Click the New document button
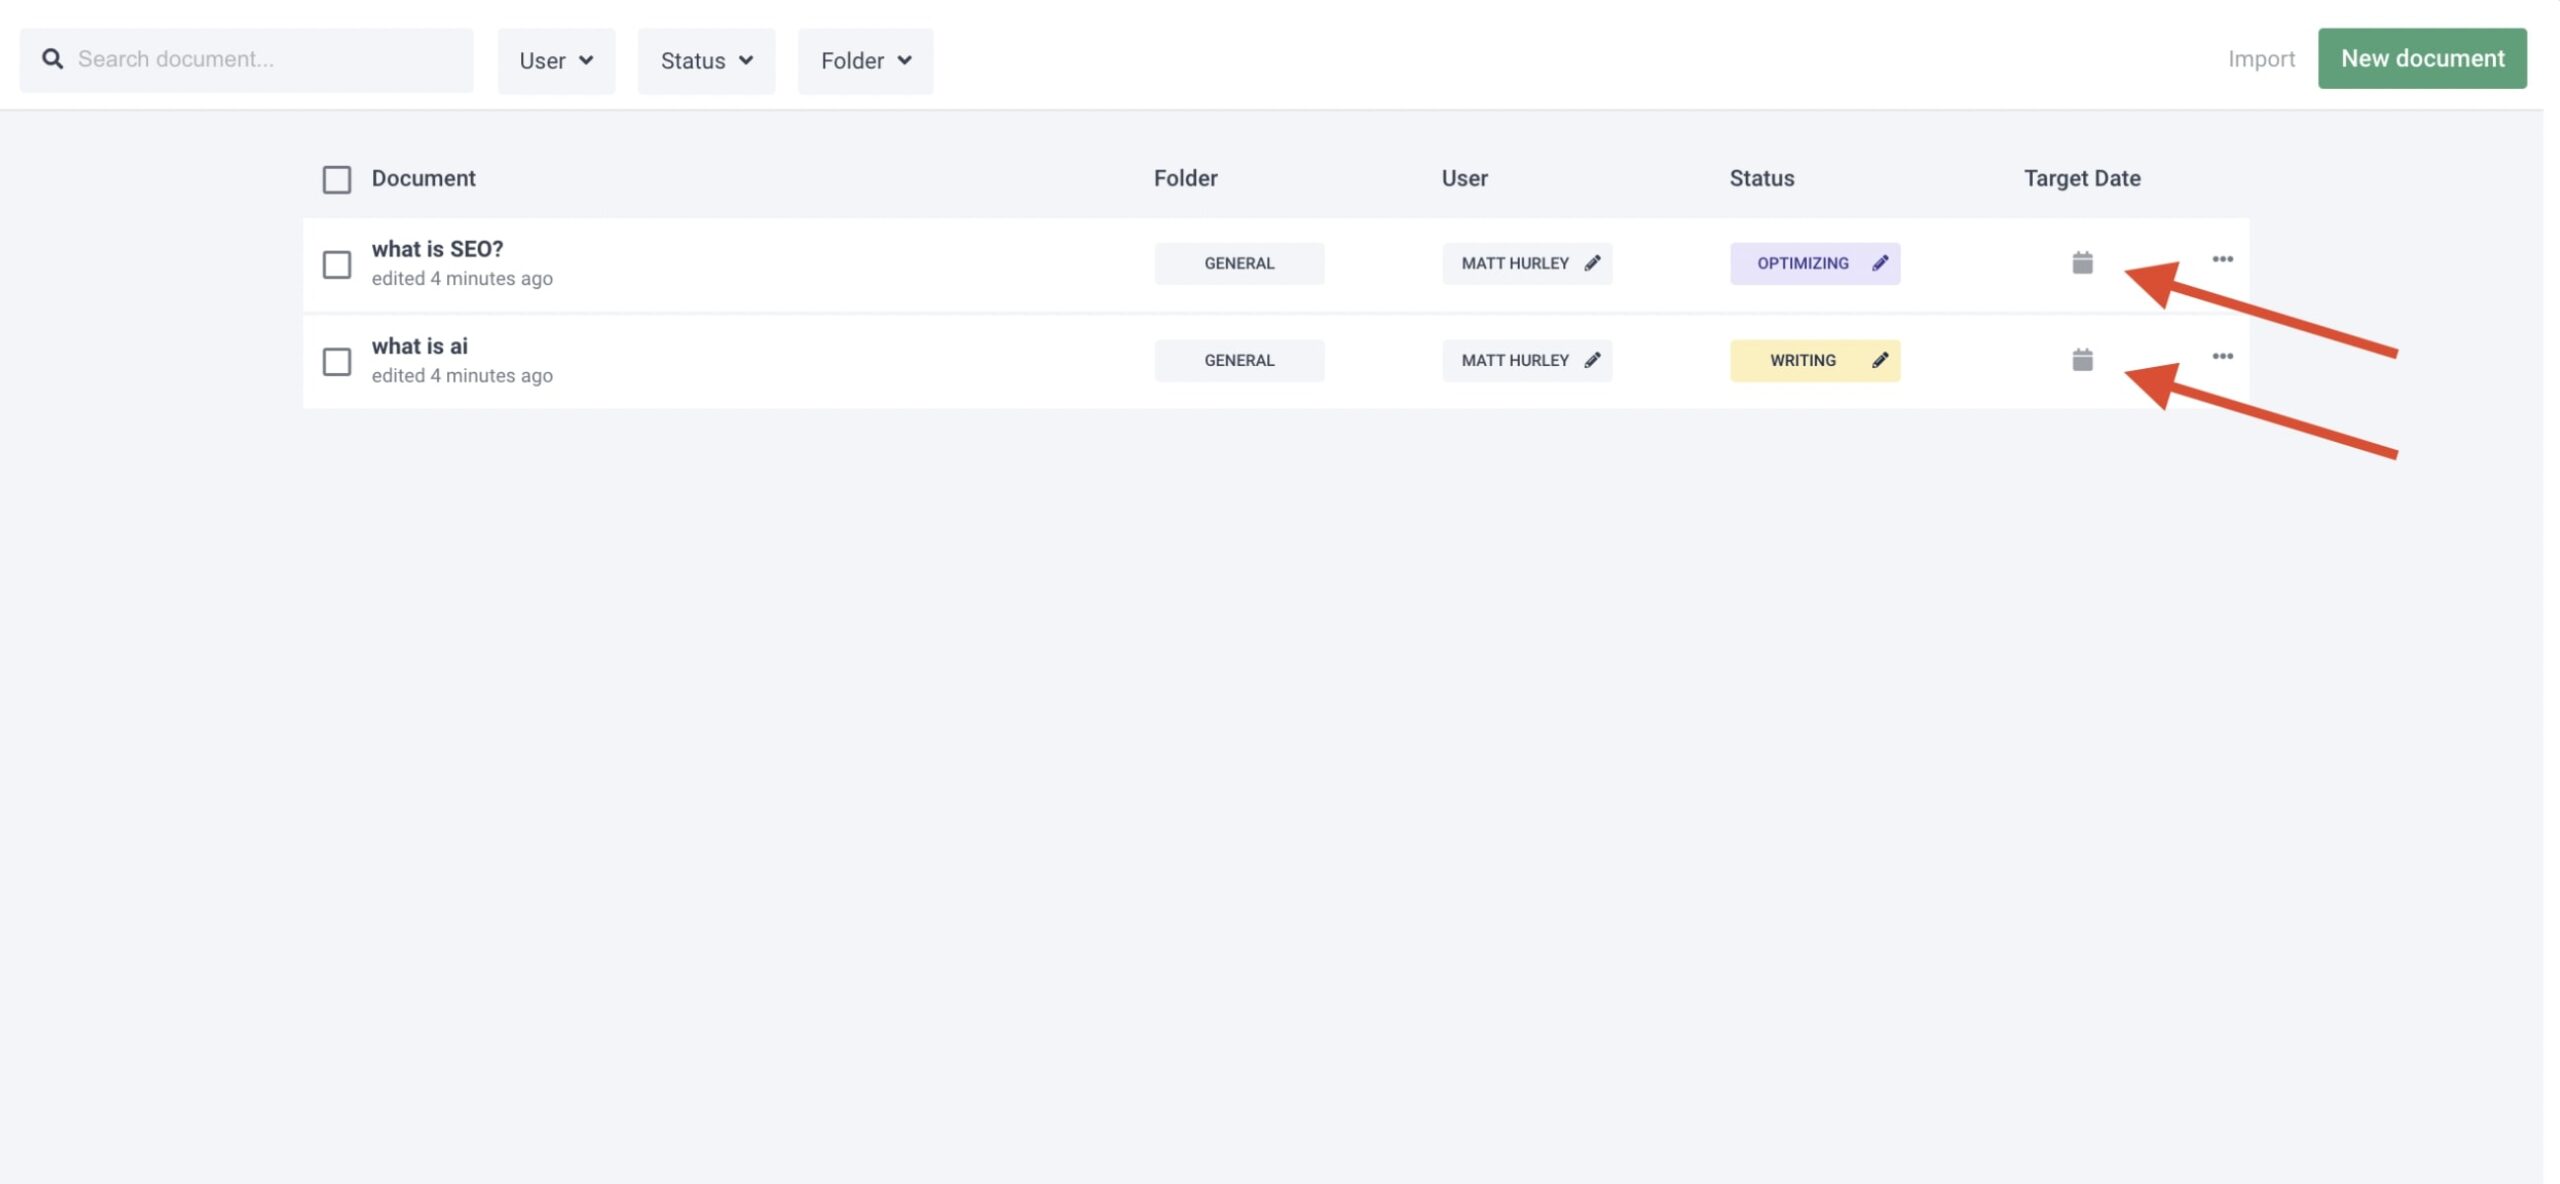Image resolution: width=2560 pixels, height=1184 pixels. point(2422,59)
